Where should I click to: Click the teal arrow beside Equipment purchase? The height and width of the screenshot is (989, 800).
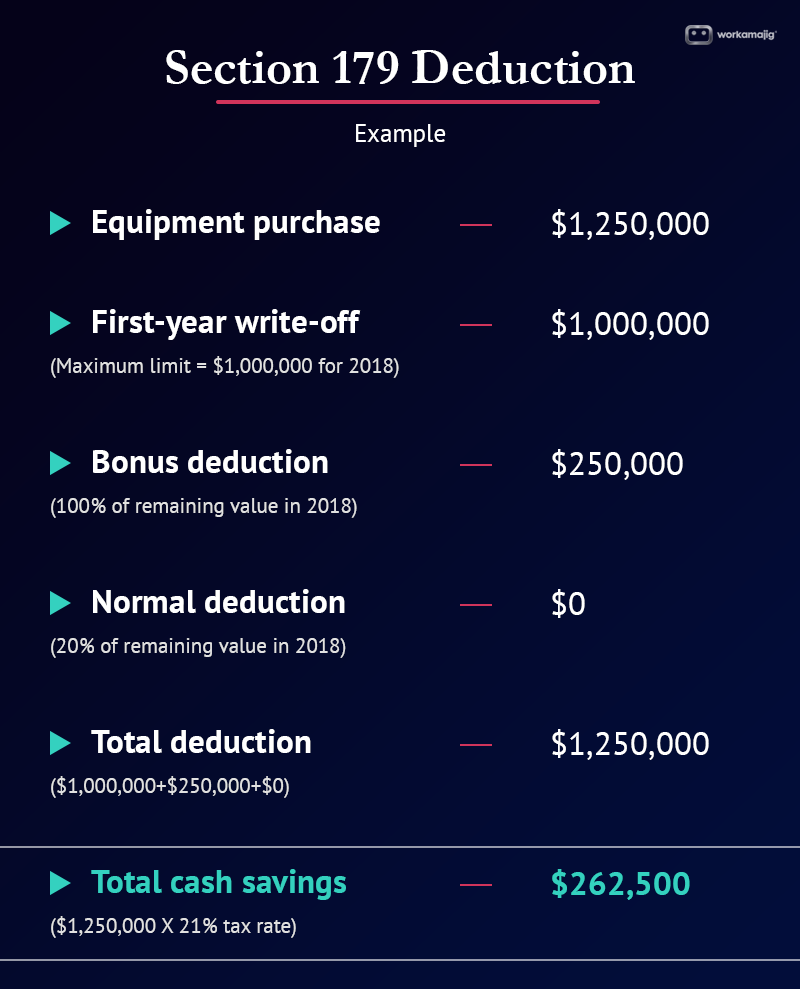(x=60, y=223)
